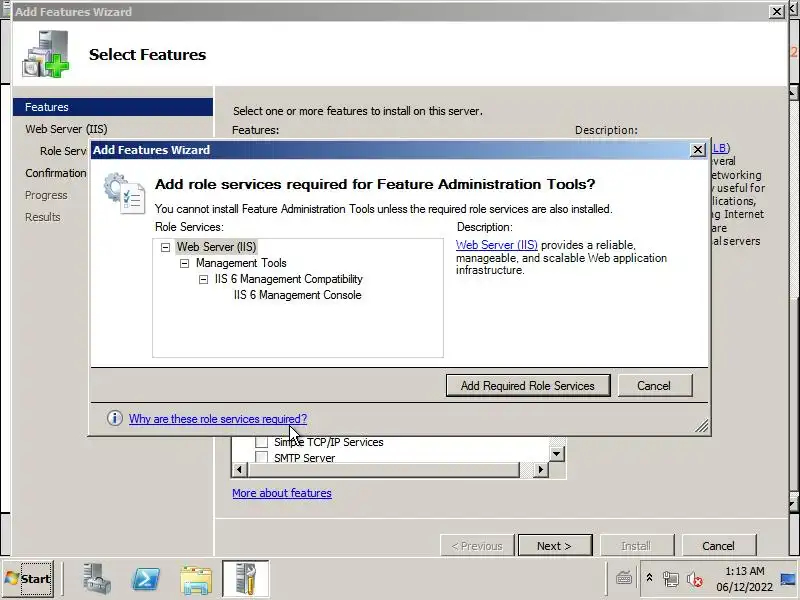800x600 pixels.
Task: Select Features step in wizard sidebar
Action: tap(113, 107)
